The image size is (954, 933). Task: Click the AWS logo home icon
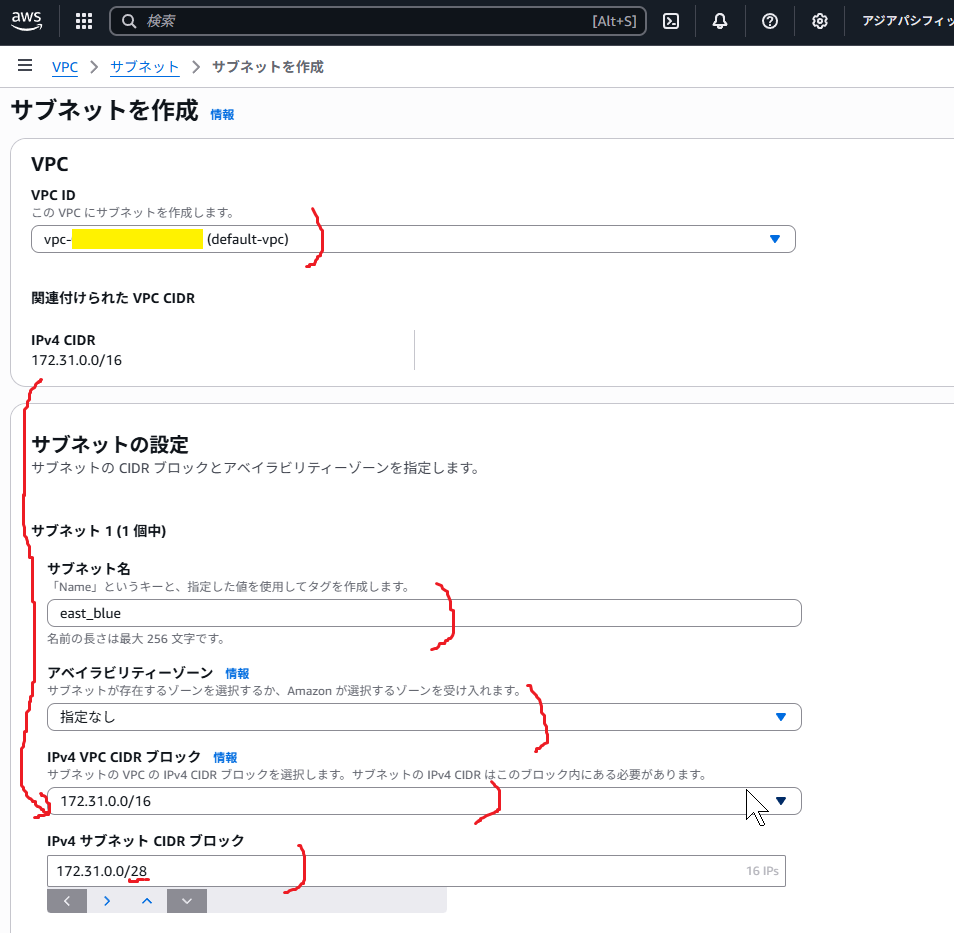[27, 20]
